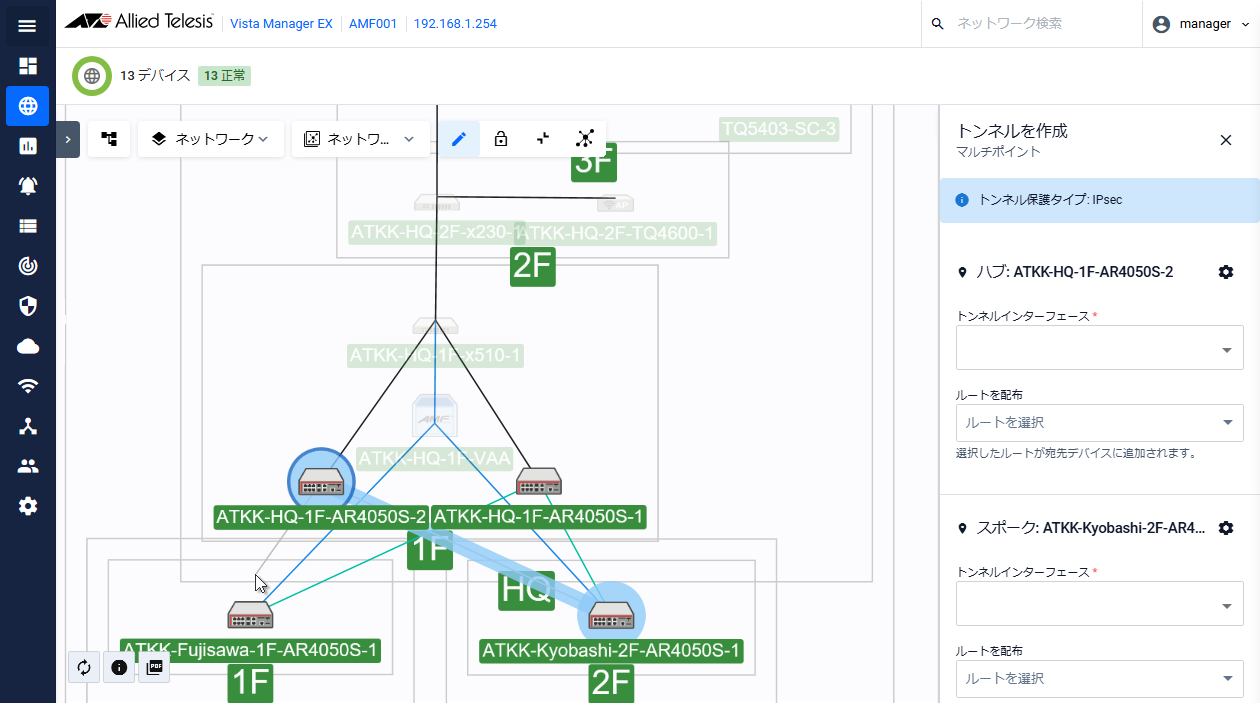Image resolution: width=1260 pixels, height=703 pixels.
Task: Open the cloud sidebar icon
Action: point(27,346)
